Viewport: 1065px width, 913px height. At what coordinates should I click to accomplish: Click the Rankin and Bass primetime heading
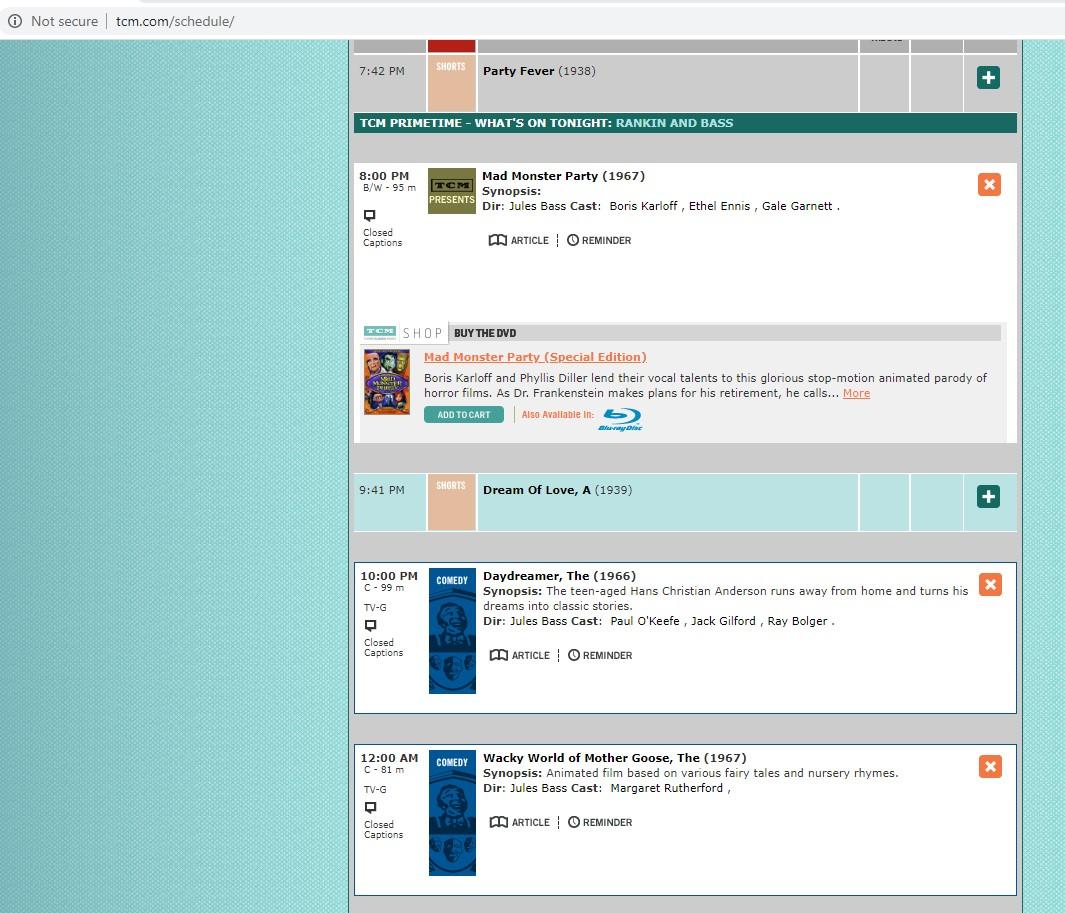(674, 123)
